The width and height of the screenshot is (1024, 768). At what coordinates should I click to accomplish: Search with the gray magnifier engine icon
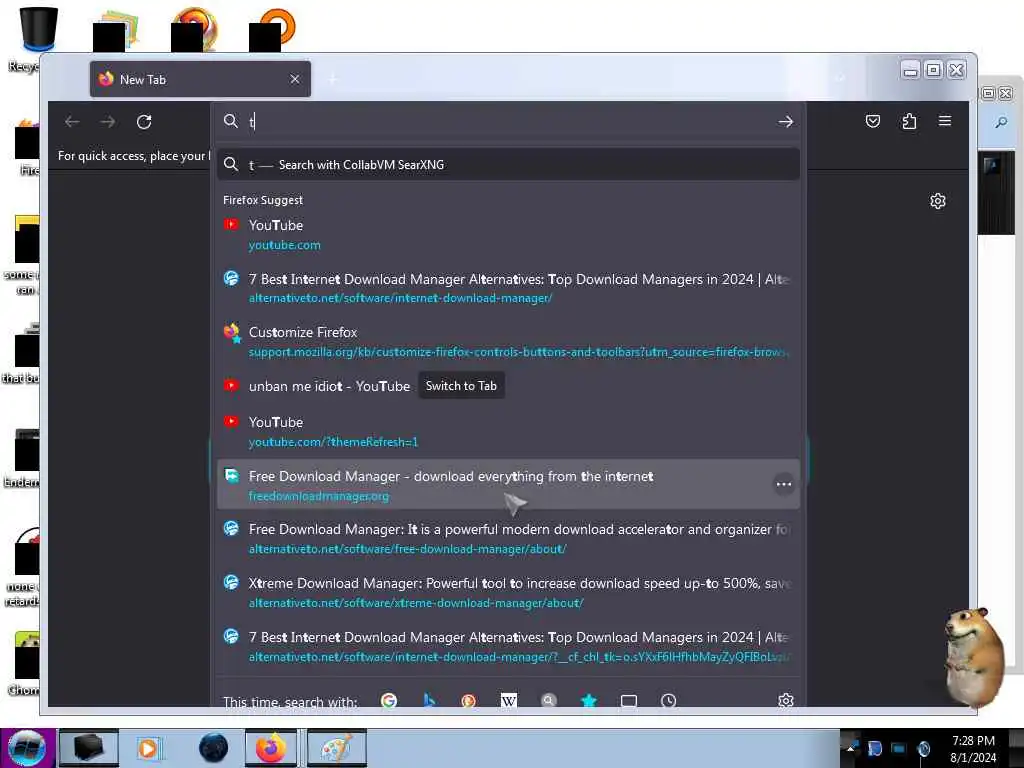coord(549,701)
